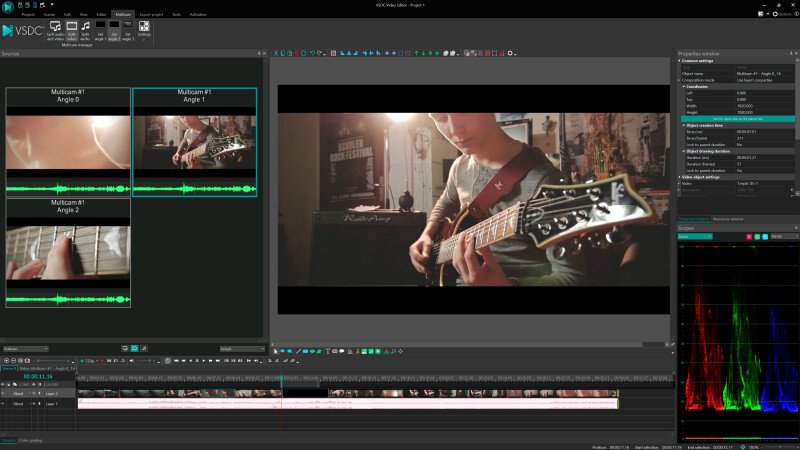Toggle the active middle view button in Sources footer
The height and width of the screenshot is (450, 800).
click(135, 348)
